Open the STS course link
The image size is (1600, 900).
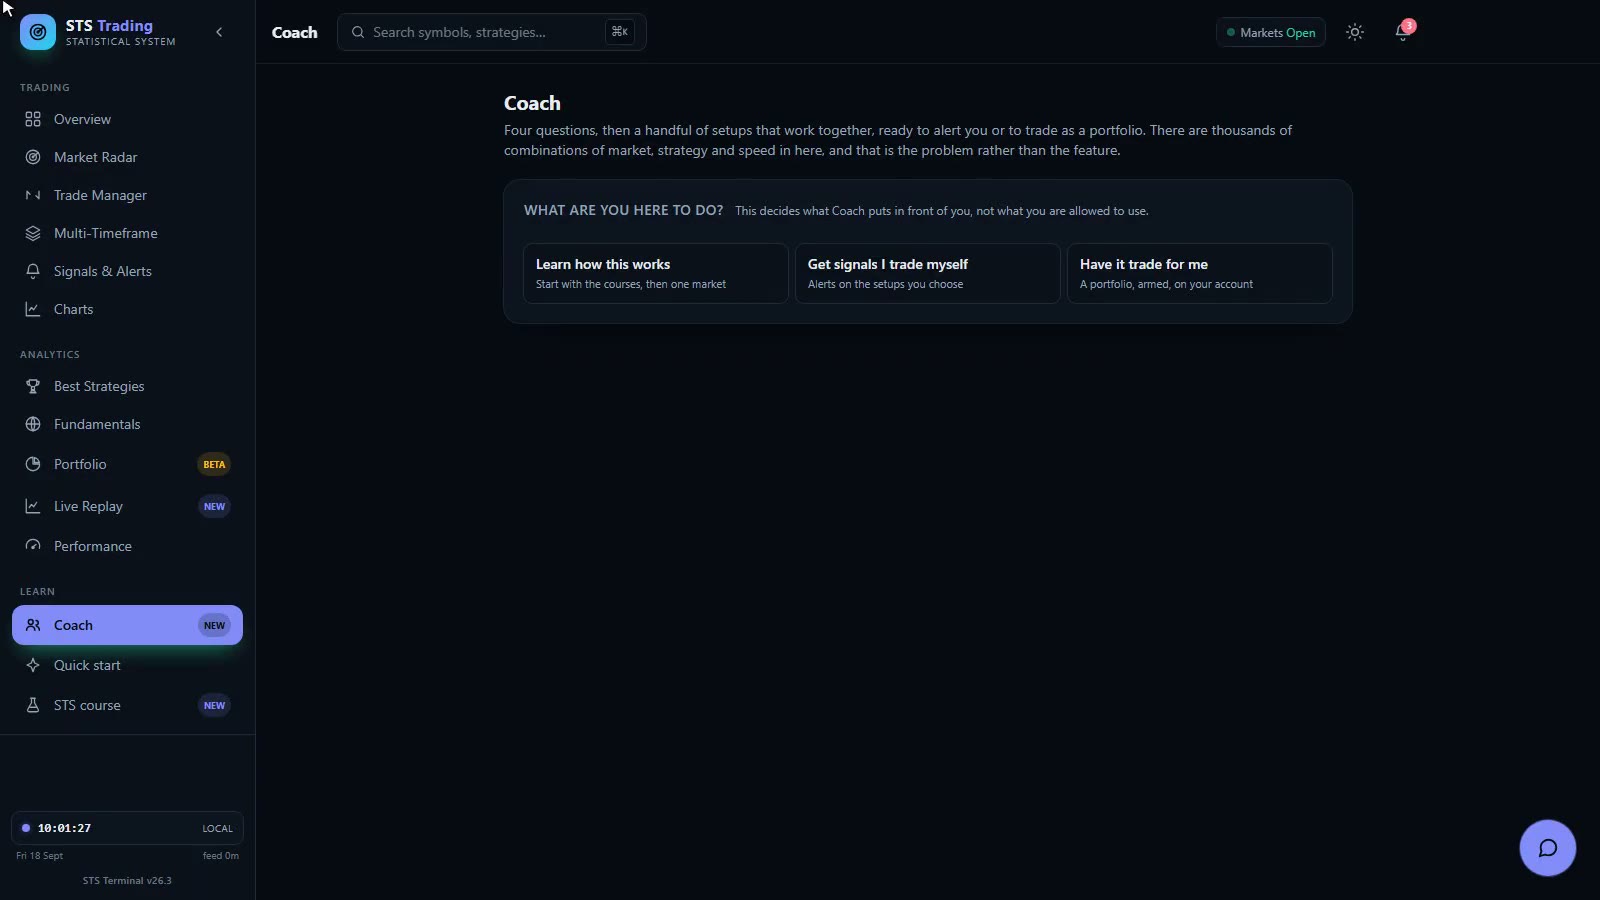[x=127, y=705]
